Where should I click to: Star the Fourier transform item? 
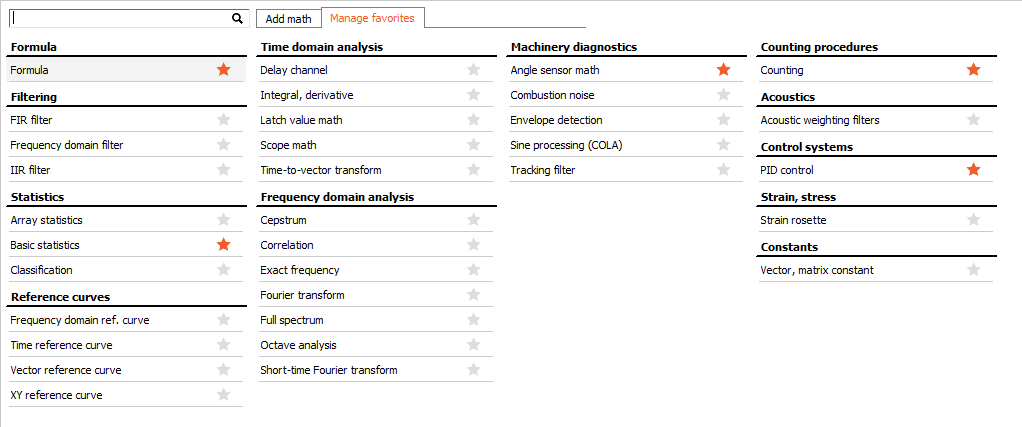pyautogui.click(x=474, y=295)
